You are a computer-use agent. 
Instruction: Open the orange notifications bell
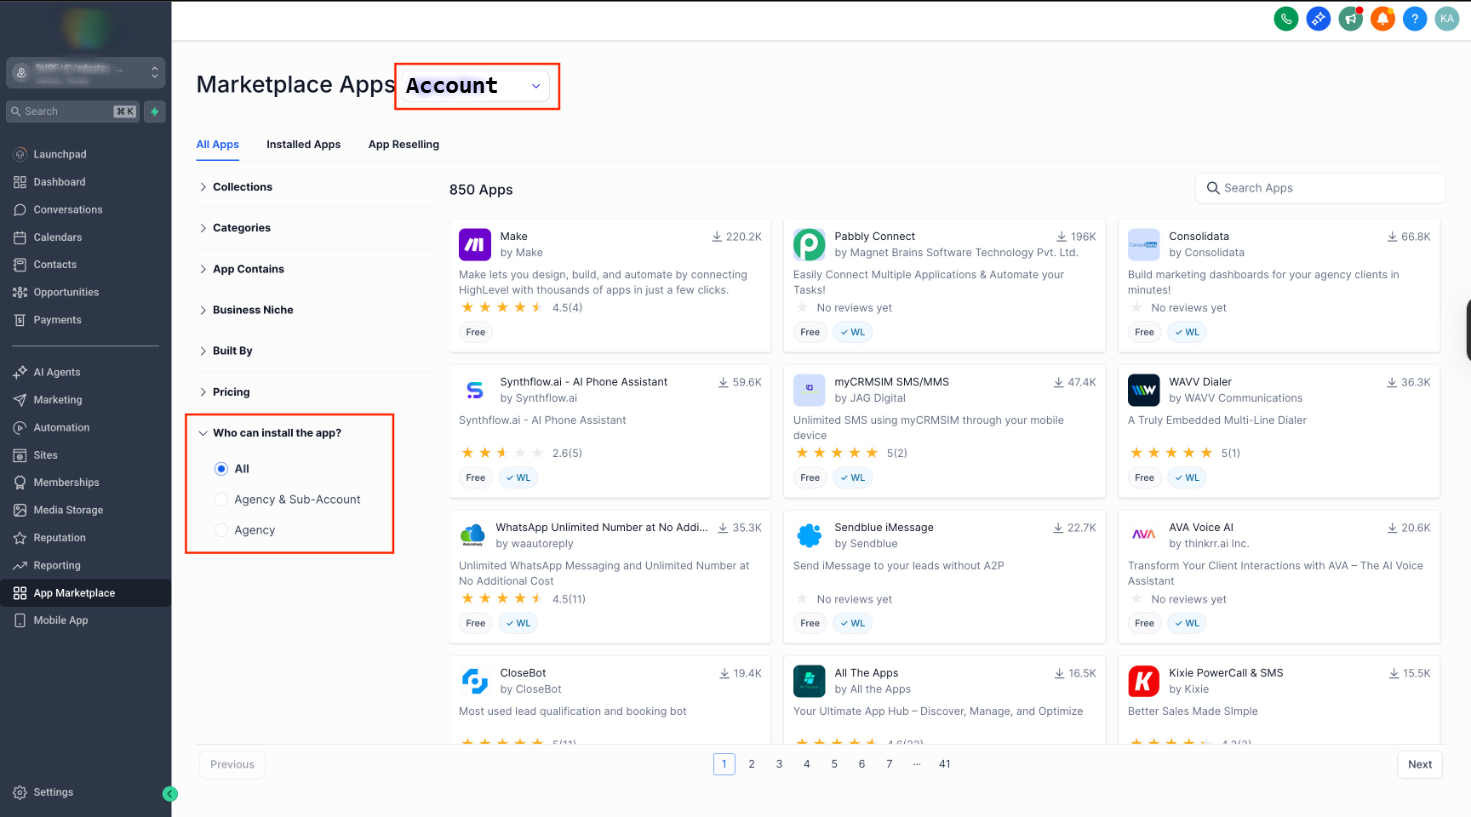[x=1383, y=18]
